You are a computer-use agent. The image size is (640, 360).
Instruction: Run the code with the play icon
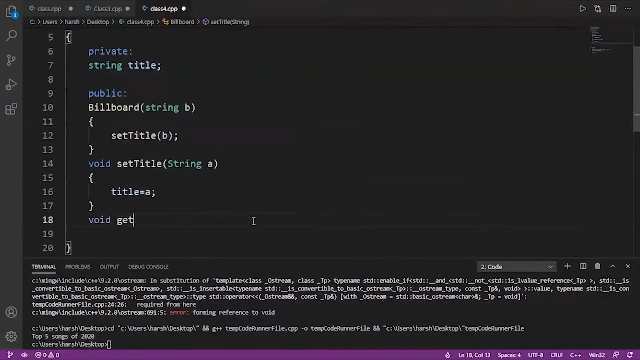click(x=582, y=9)
